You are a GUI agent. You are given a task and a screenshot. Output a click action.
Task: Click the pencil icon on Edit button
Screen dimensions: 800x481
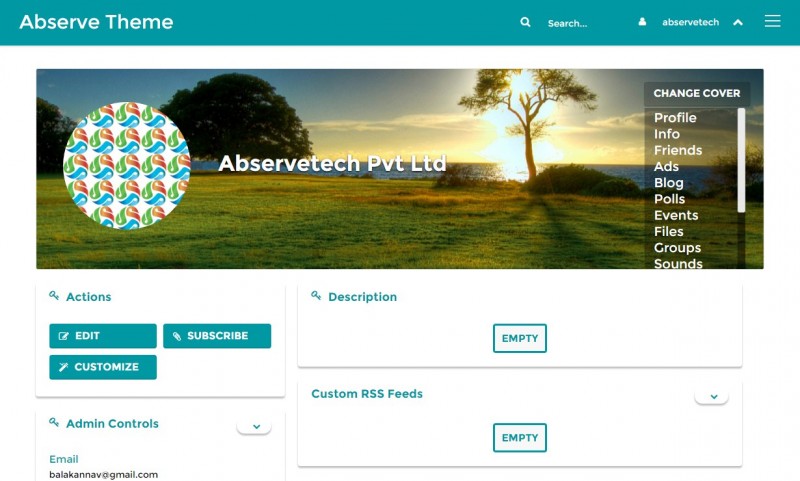click(64, 336)
